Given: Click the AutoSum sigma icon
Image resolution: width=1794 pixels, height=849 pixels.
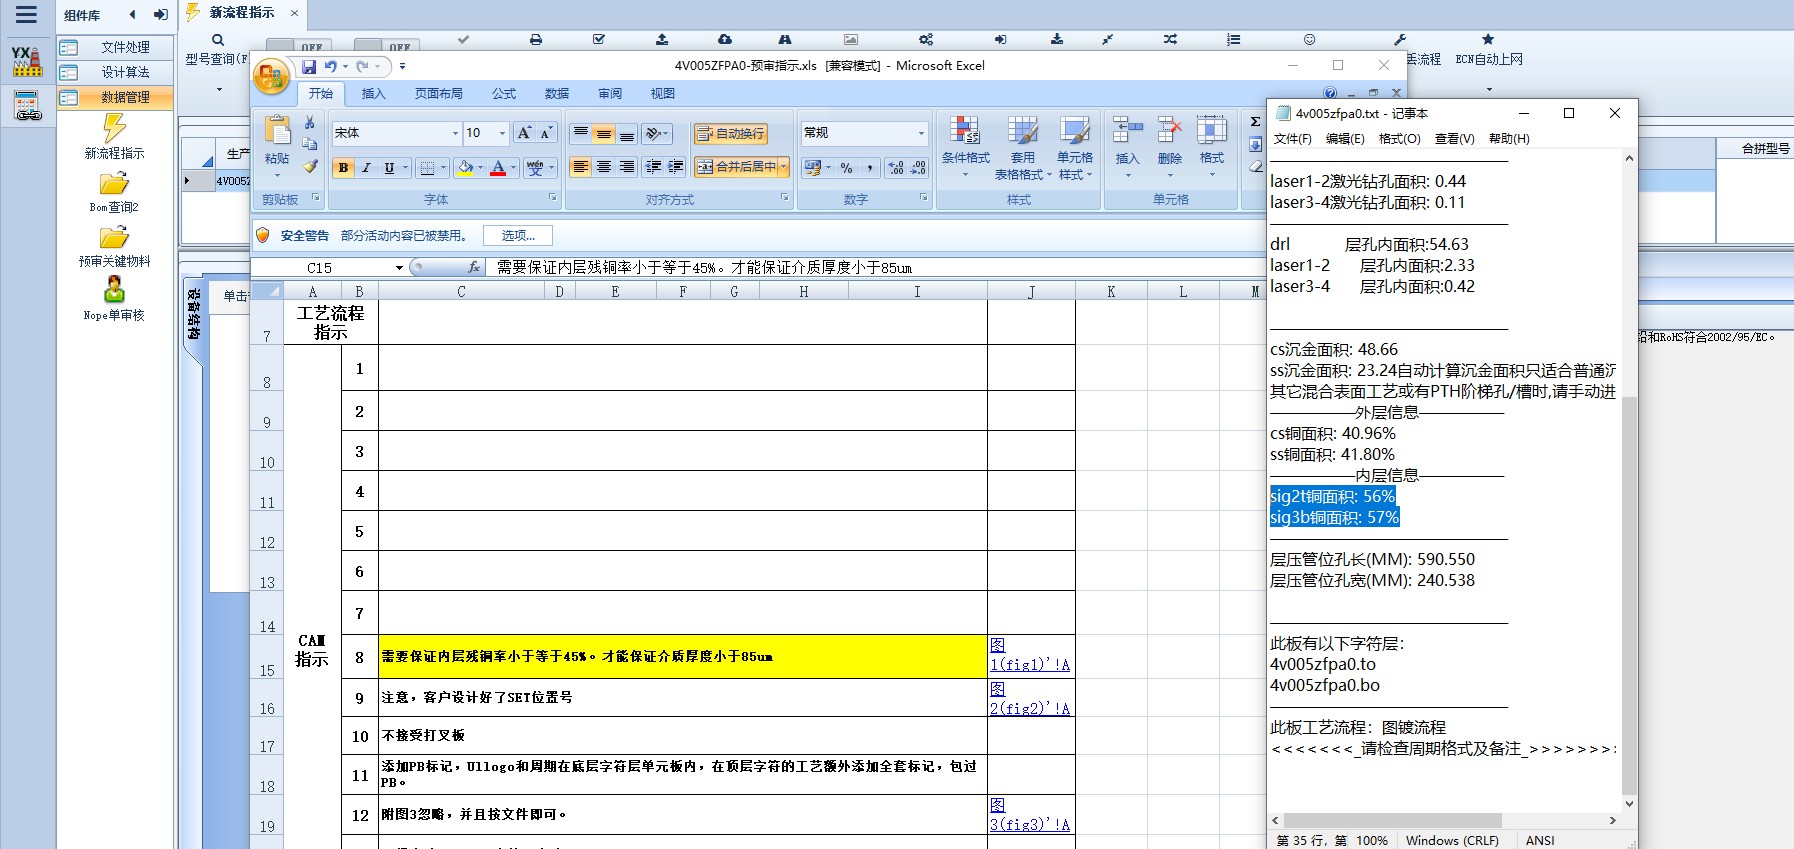Looking at the screenshot, I should 1255,122.
